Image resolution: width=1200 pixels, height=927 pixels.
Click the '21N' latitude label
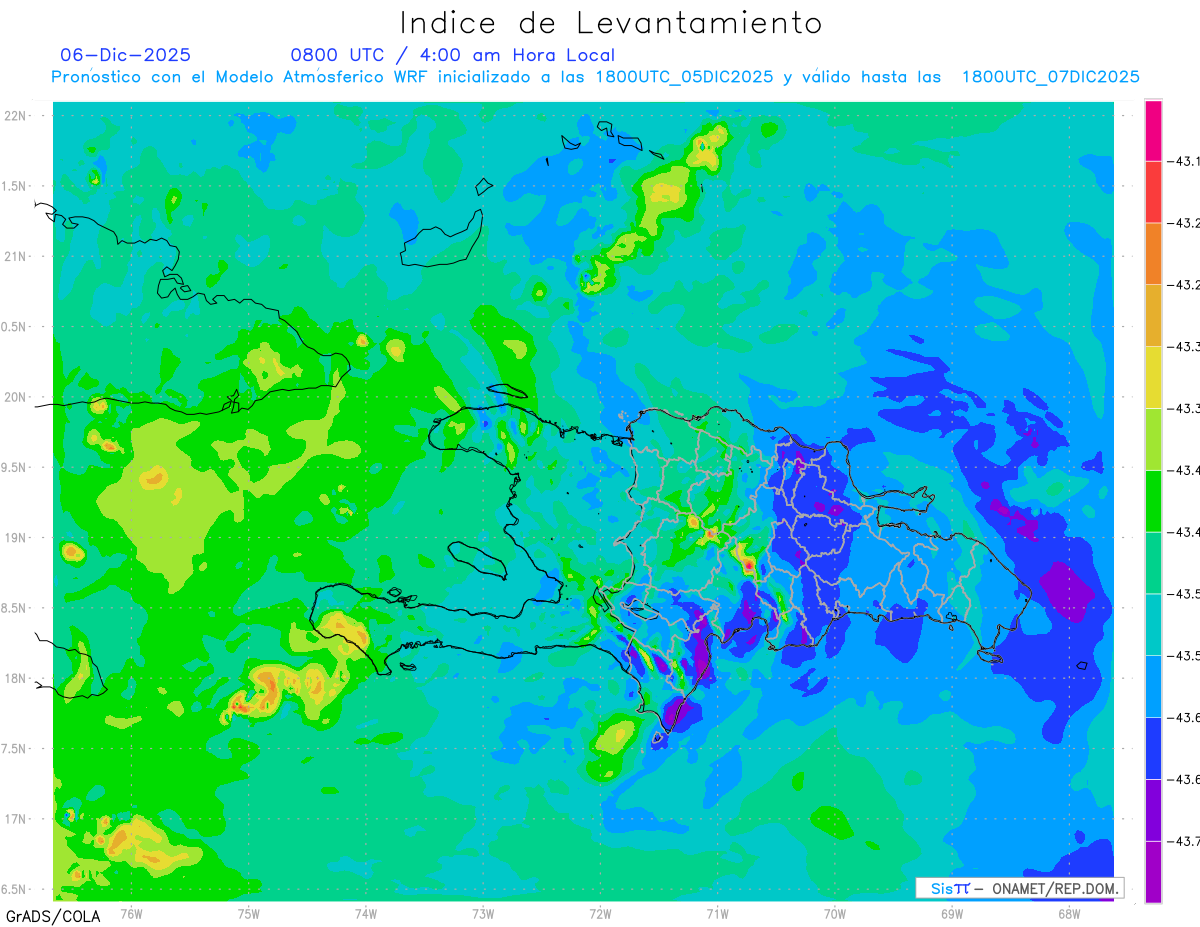(17, 256)
